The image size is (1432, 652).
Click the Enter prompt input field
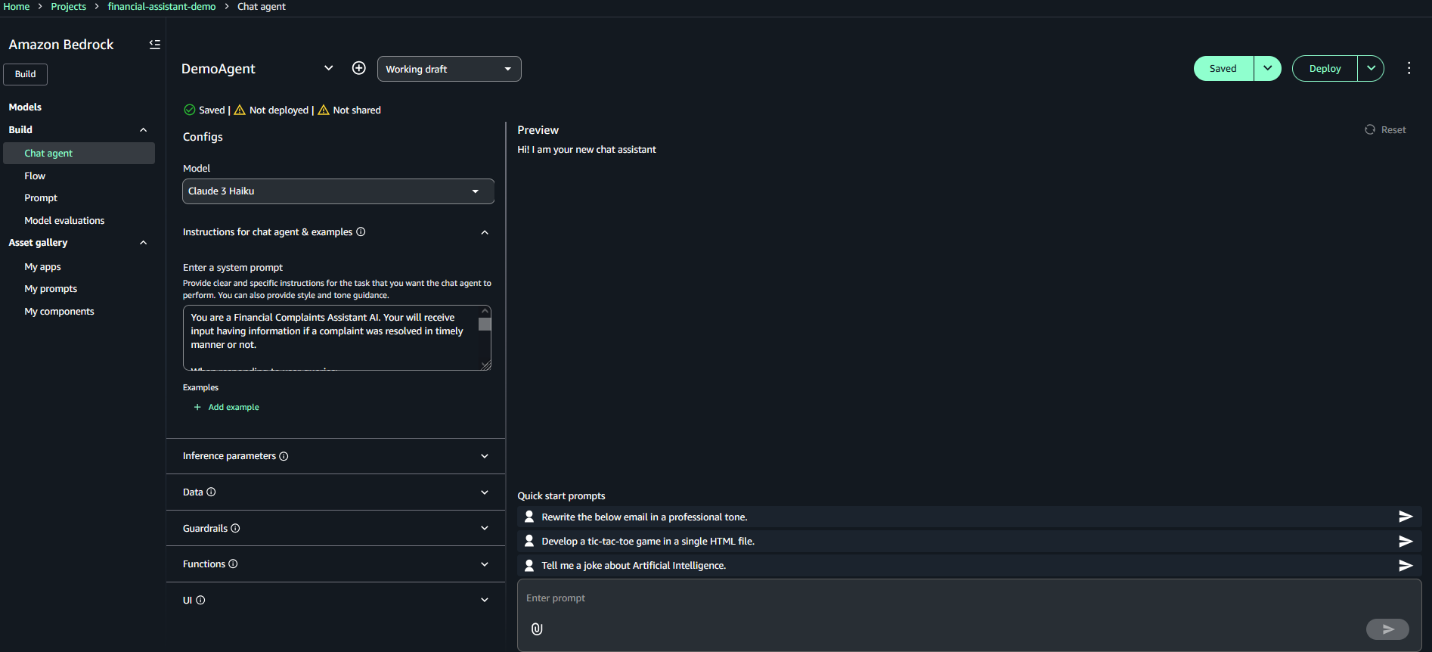(968, 598)
